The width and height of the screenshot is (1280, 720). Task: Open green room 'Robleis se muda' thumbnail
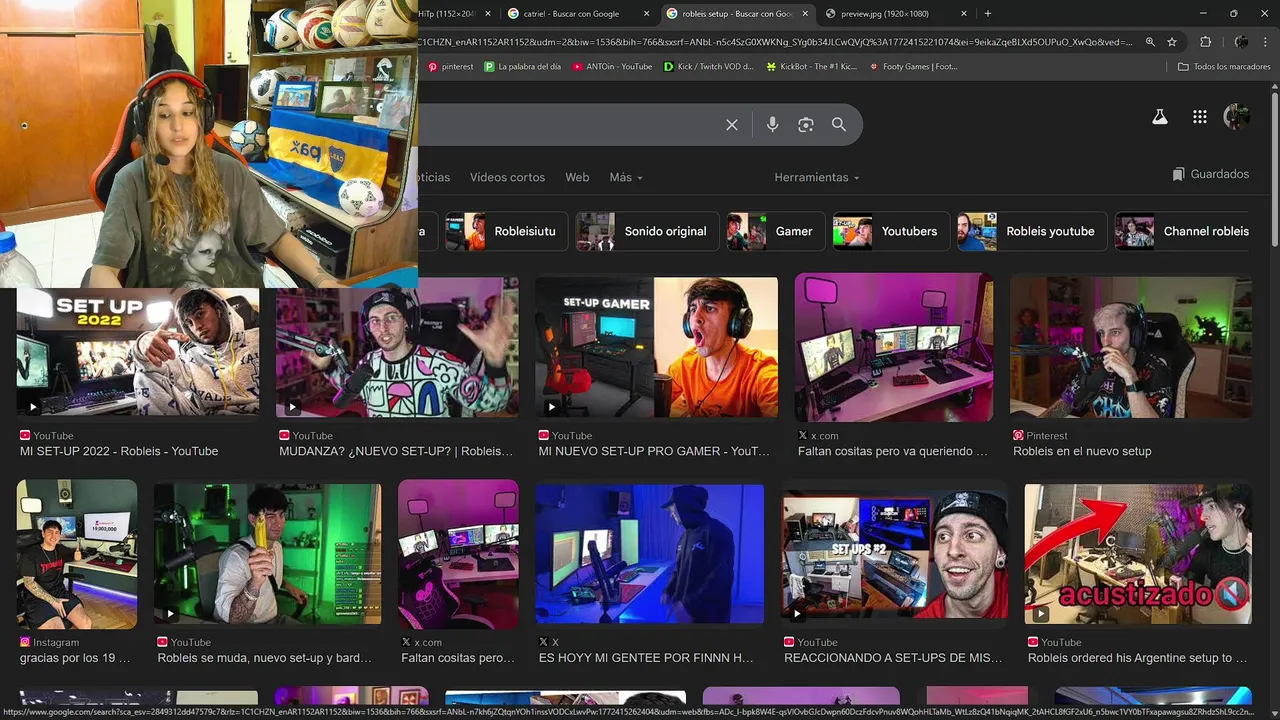coord(267,554)
